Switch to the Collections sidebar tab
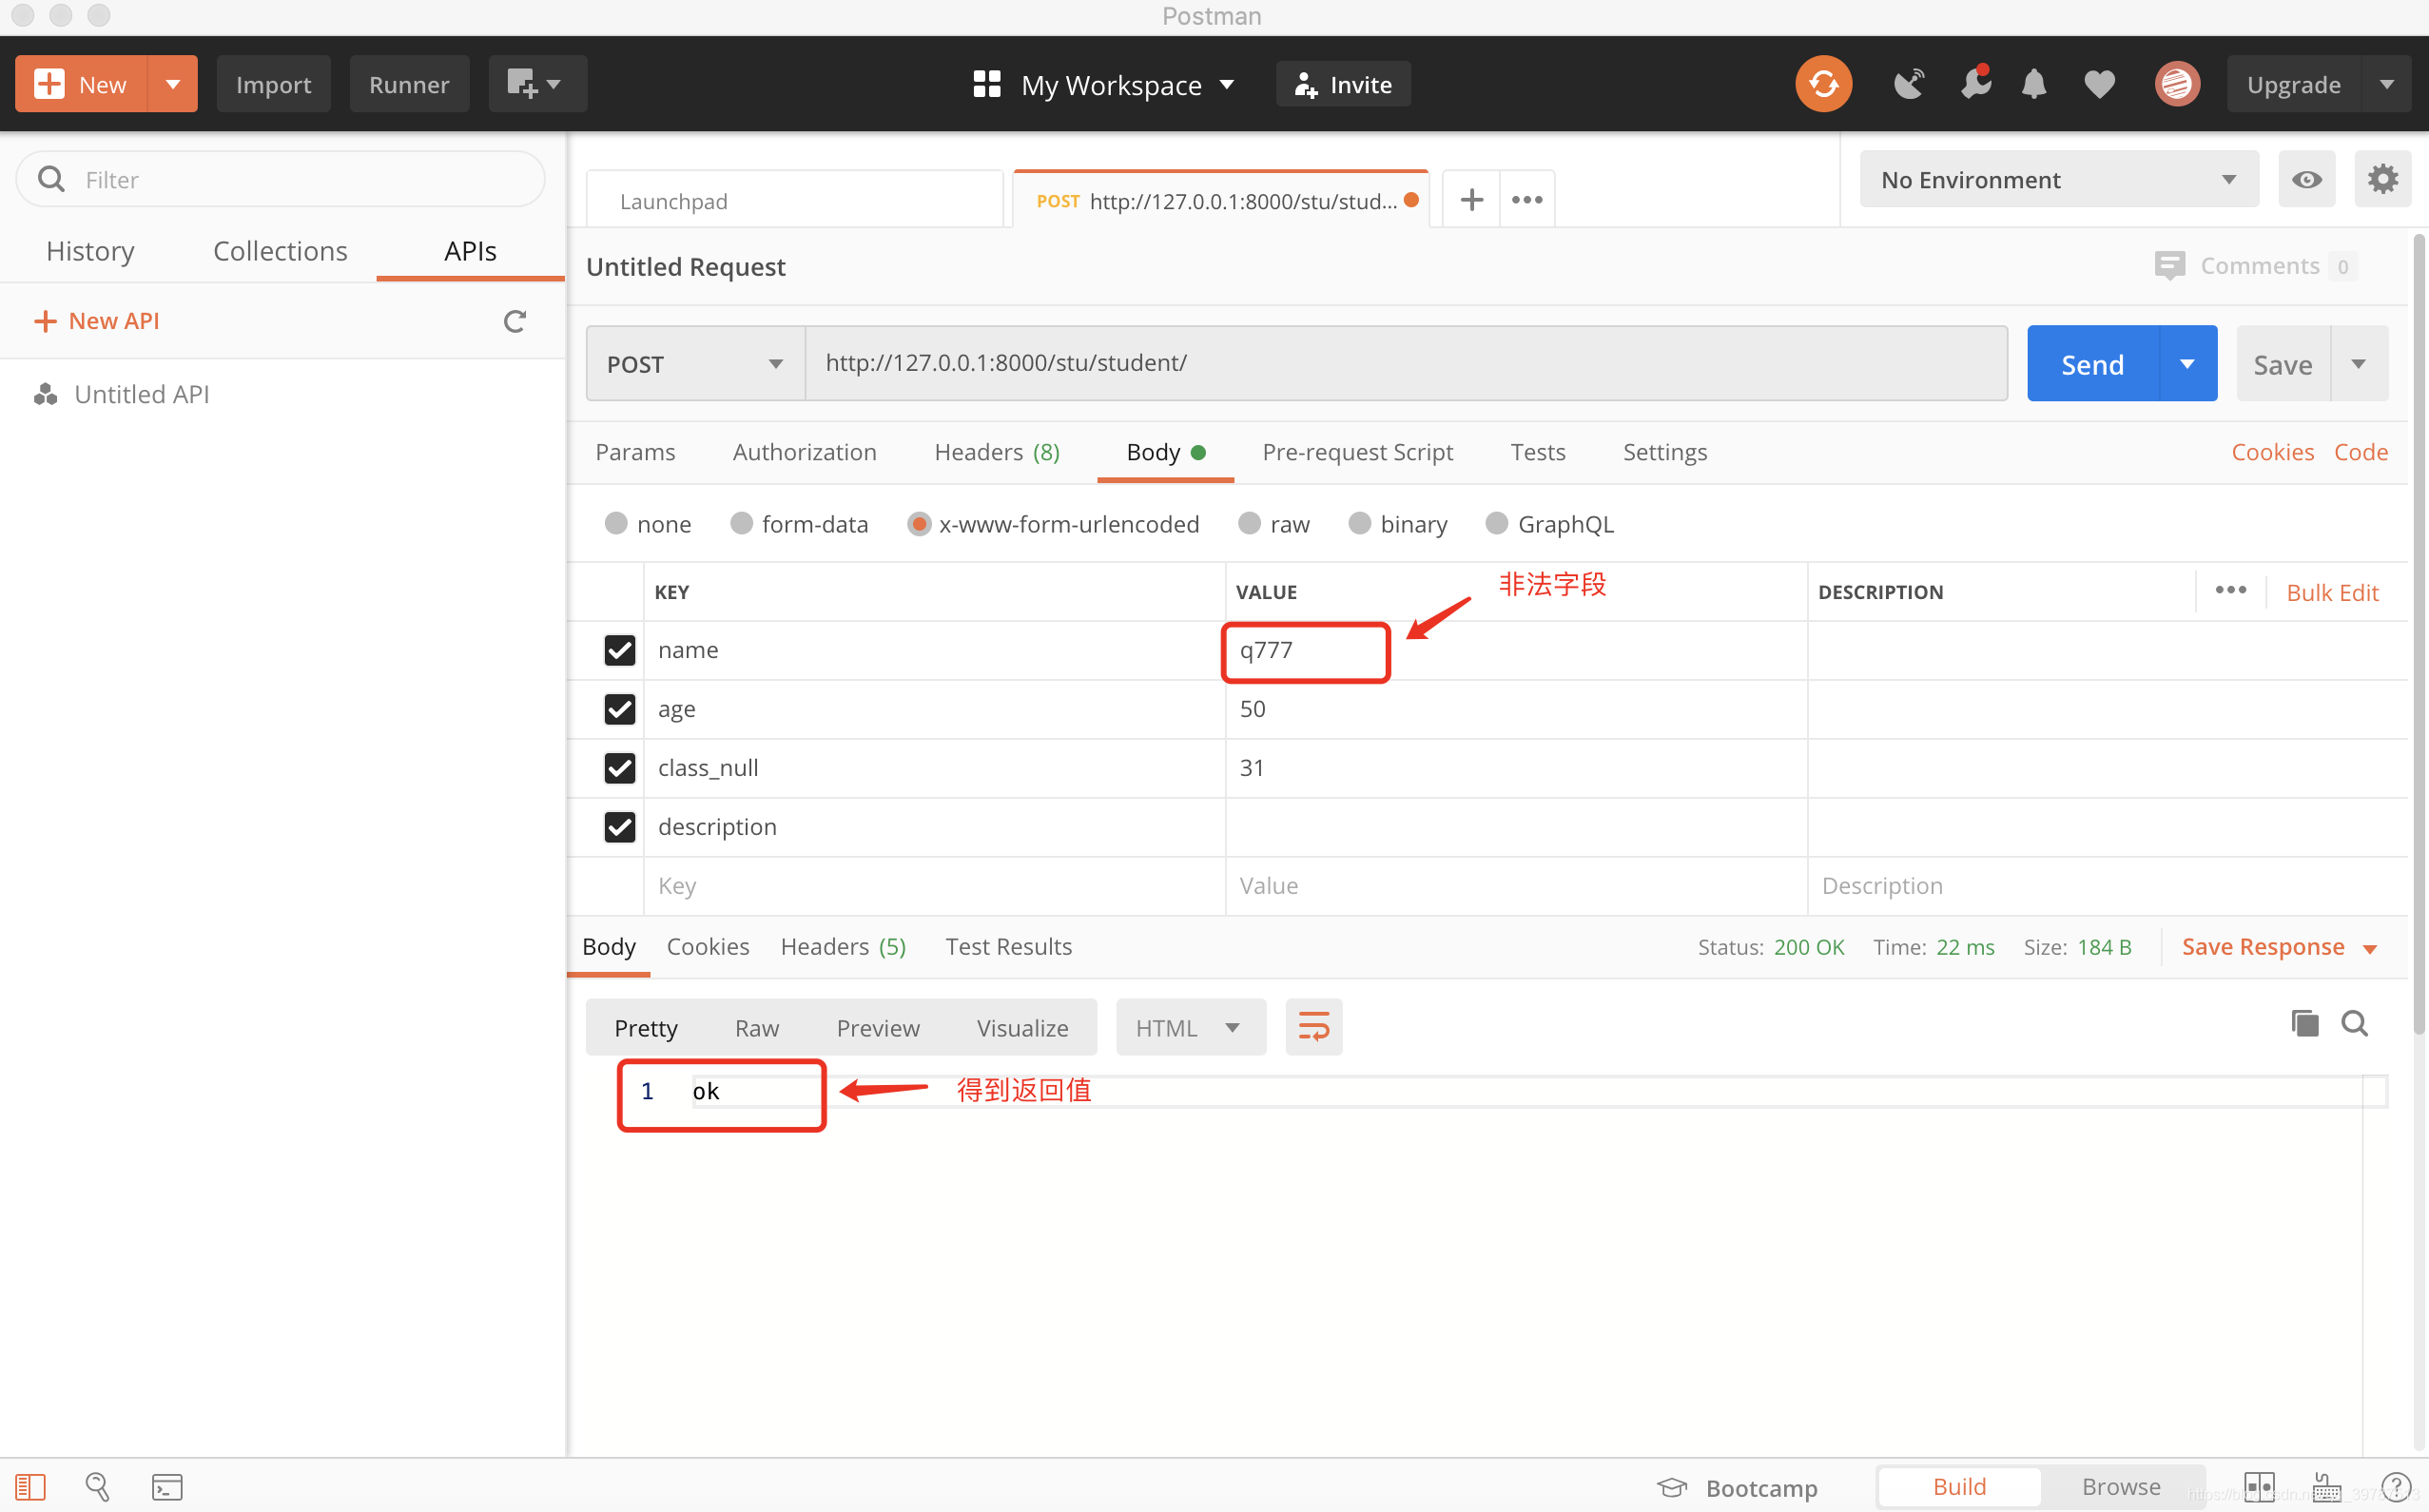This screenshot has width=2429, height=1512. pyautogui.click(x=280, y=251)
